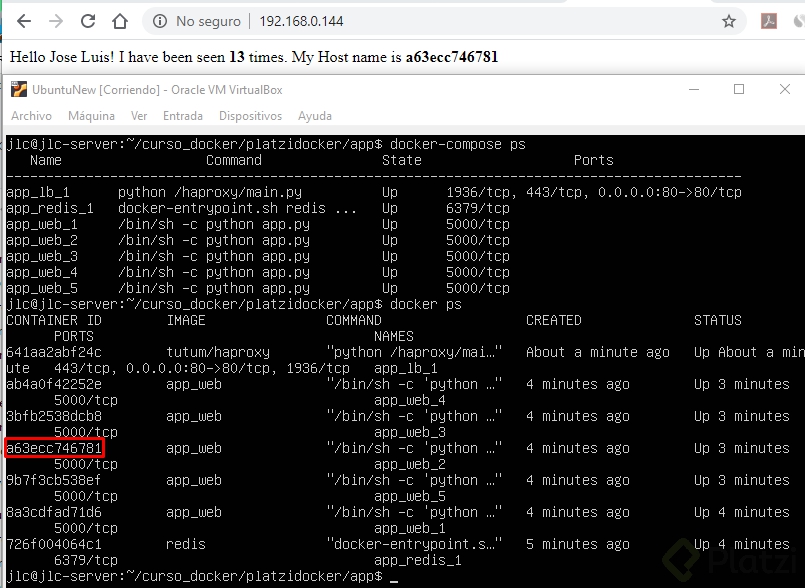The width and height of the screenshot is (805, 588).
Task: Go back with the browser back arrow
Action: (x=24, y=21)
